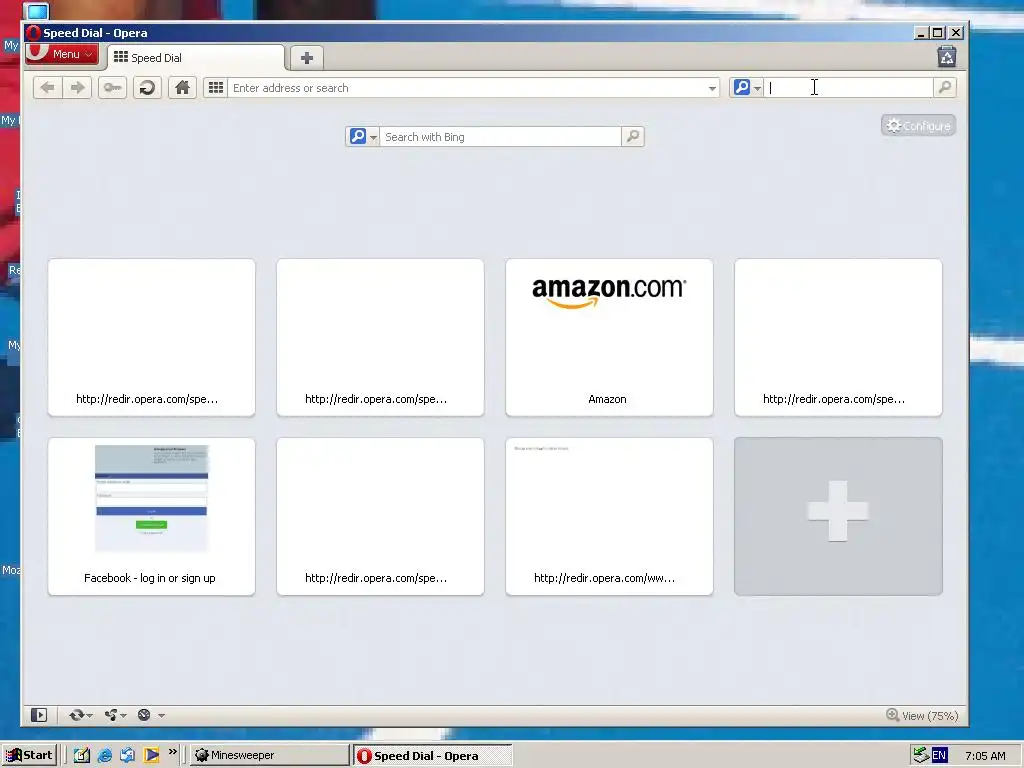
Task: Toggle the panels sidebar button in status bar
Action: tap(39, 715)
